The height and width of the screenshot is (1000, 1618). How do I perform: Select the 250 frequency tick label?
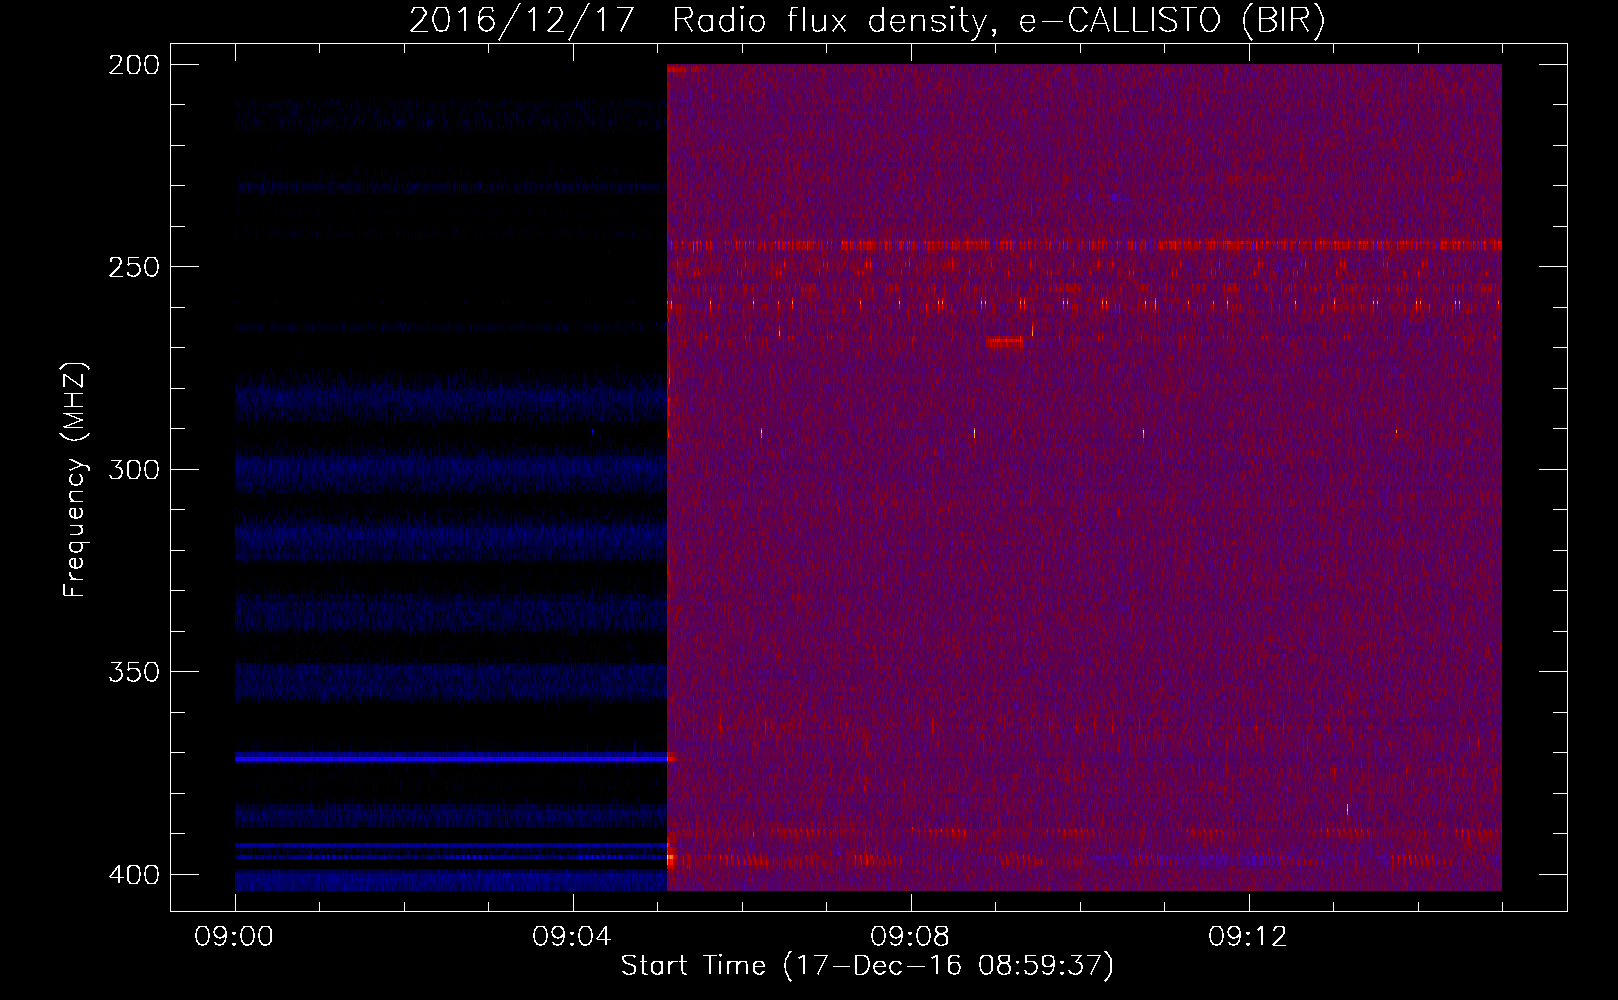click(x=133, y=267)
